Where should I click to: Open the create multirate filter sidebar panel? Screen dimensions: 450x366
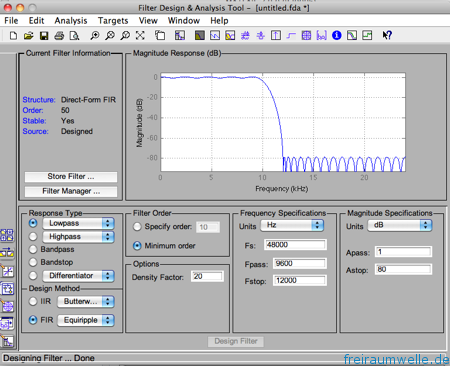click(7, 235)
